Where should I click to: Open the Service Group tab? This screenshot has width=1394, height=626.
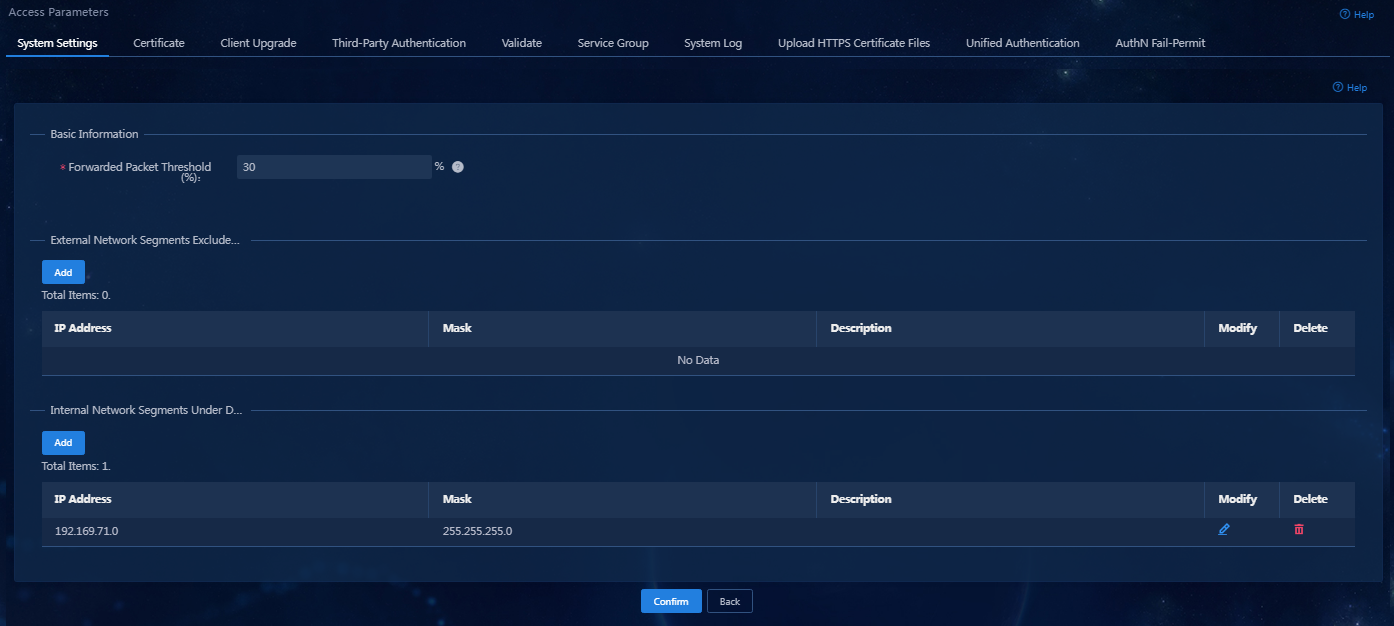(613, 43)
